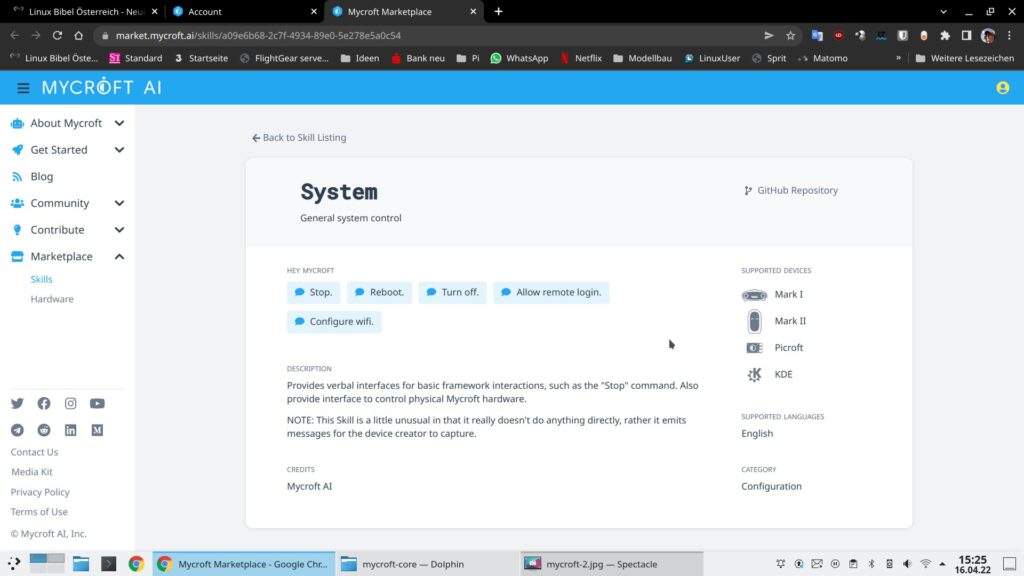Click the "Allow remote login." chip
1024x576 pixels.
(551, 292)
